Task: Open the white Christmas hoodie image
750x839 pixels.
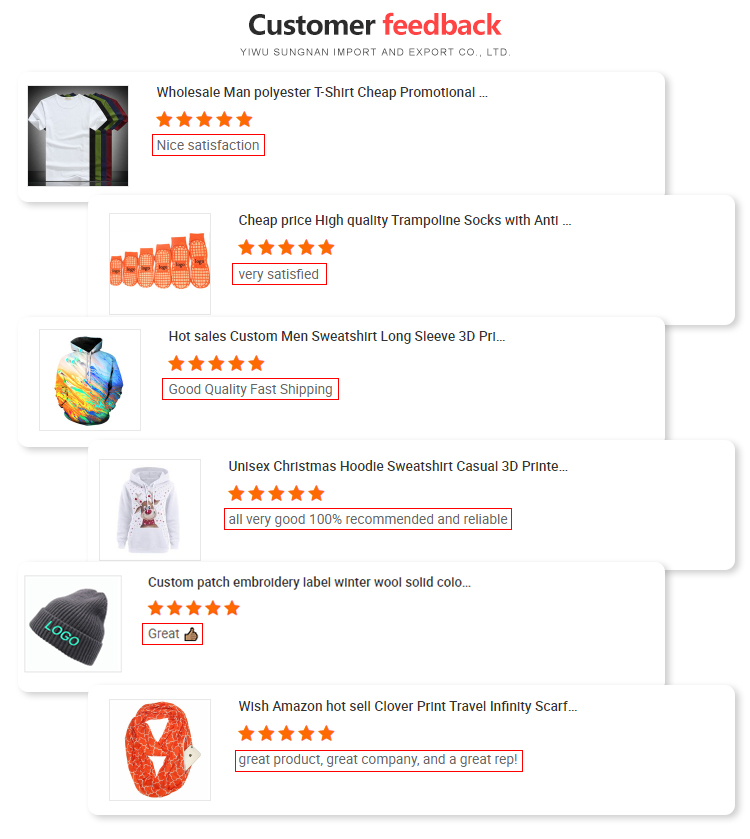Action: point(150,509)
